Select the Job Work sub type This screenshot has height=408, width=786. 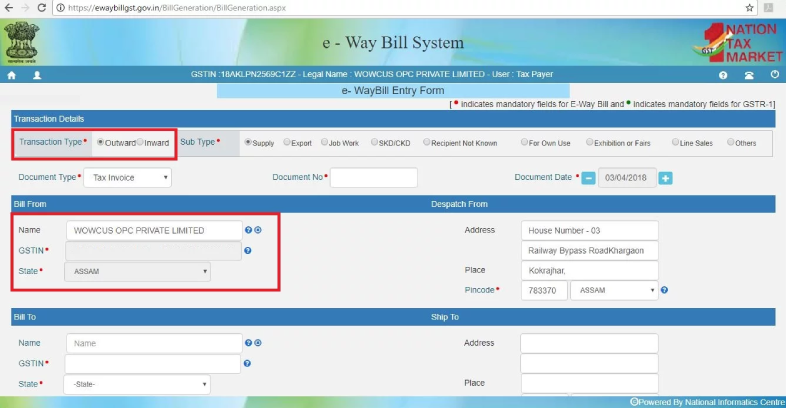(324, 142)
